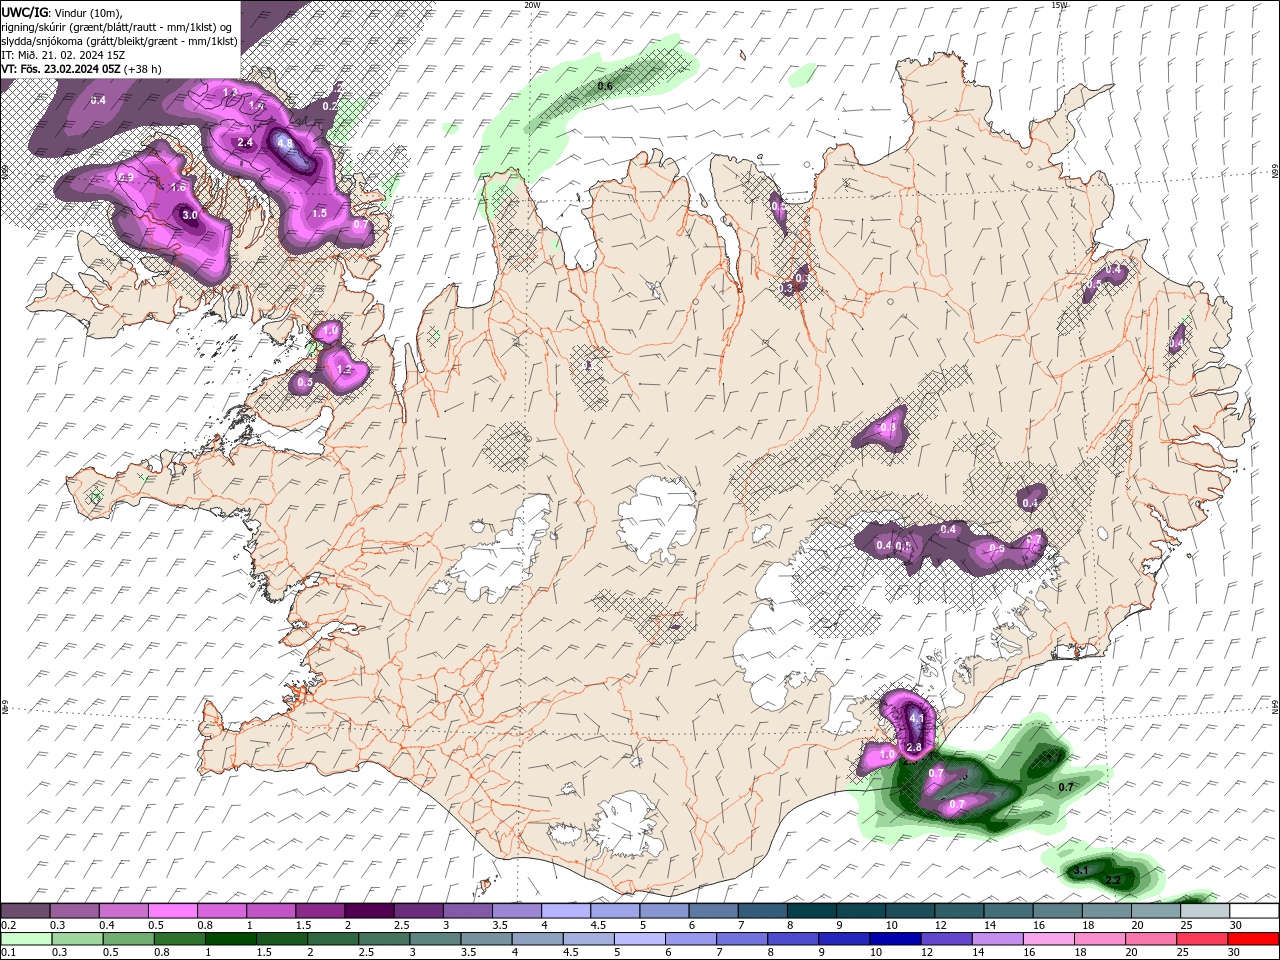Click the '0.9' value on the map
1280x960 pixels.
(x=127, y=177)
